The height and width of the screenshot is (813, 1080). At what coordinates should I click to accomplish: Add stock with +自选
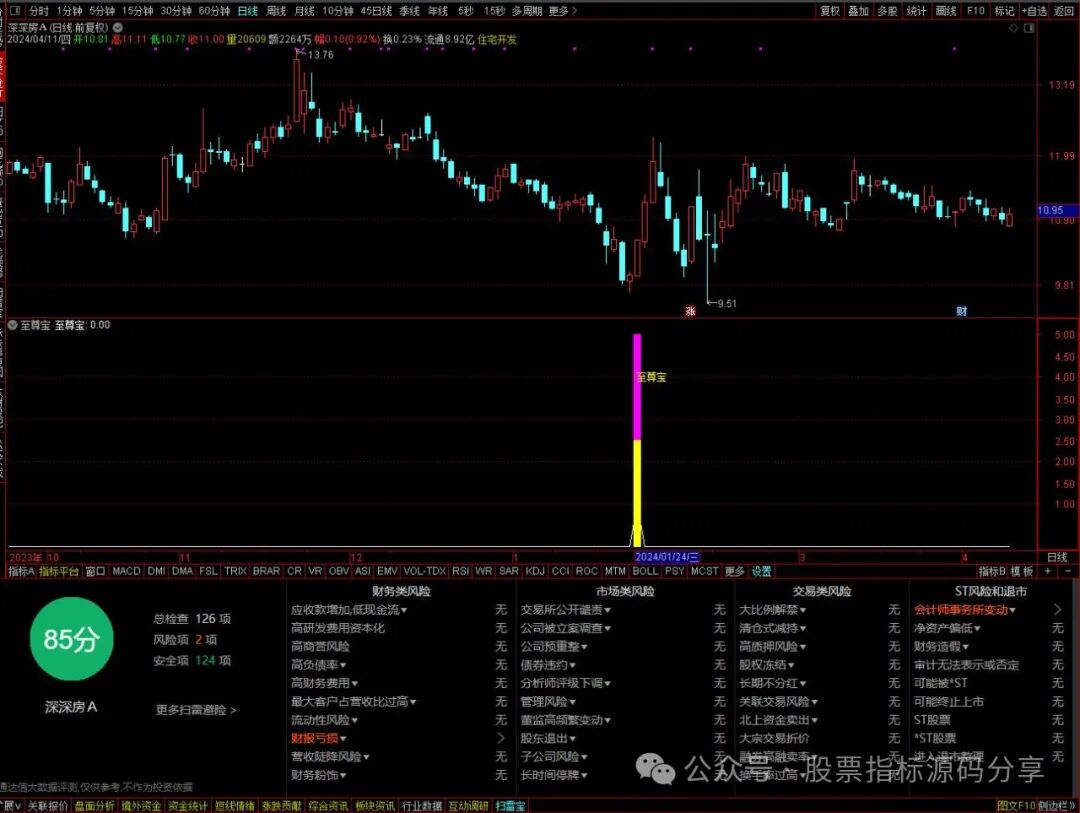click(1035, 11)
